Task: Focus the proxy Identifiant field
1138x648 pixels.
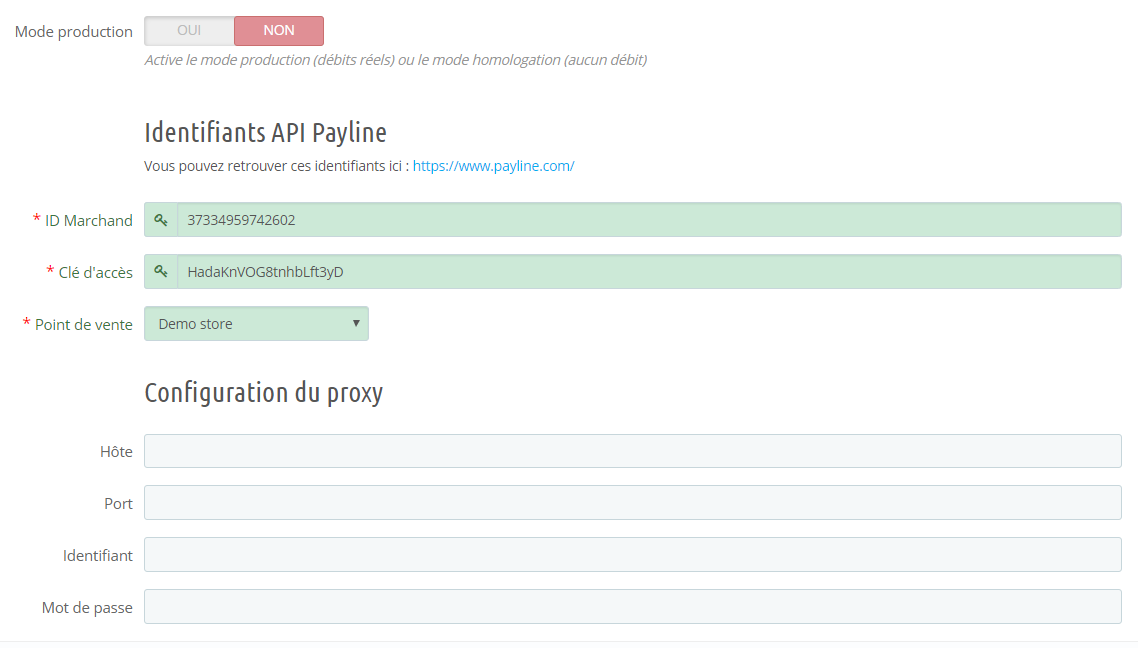Action: pos(632,555)
